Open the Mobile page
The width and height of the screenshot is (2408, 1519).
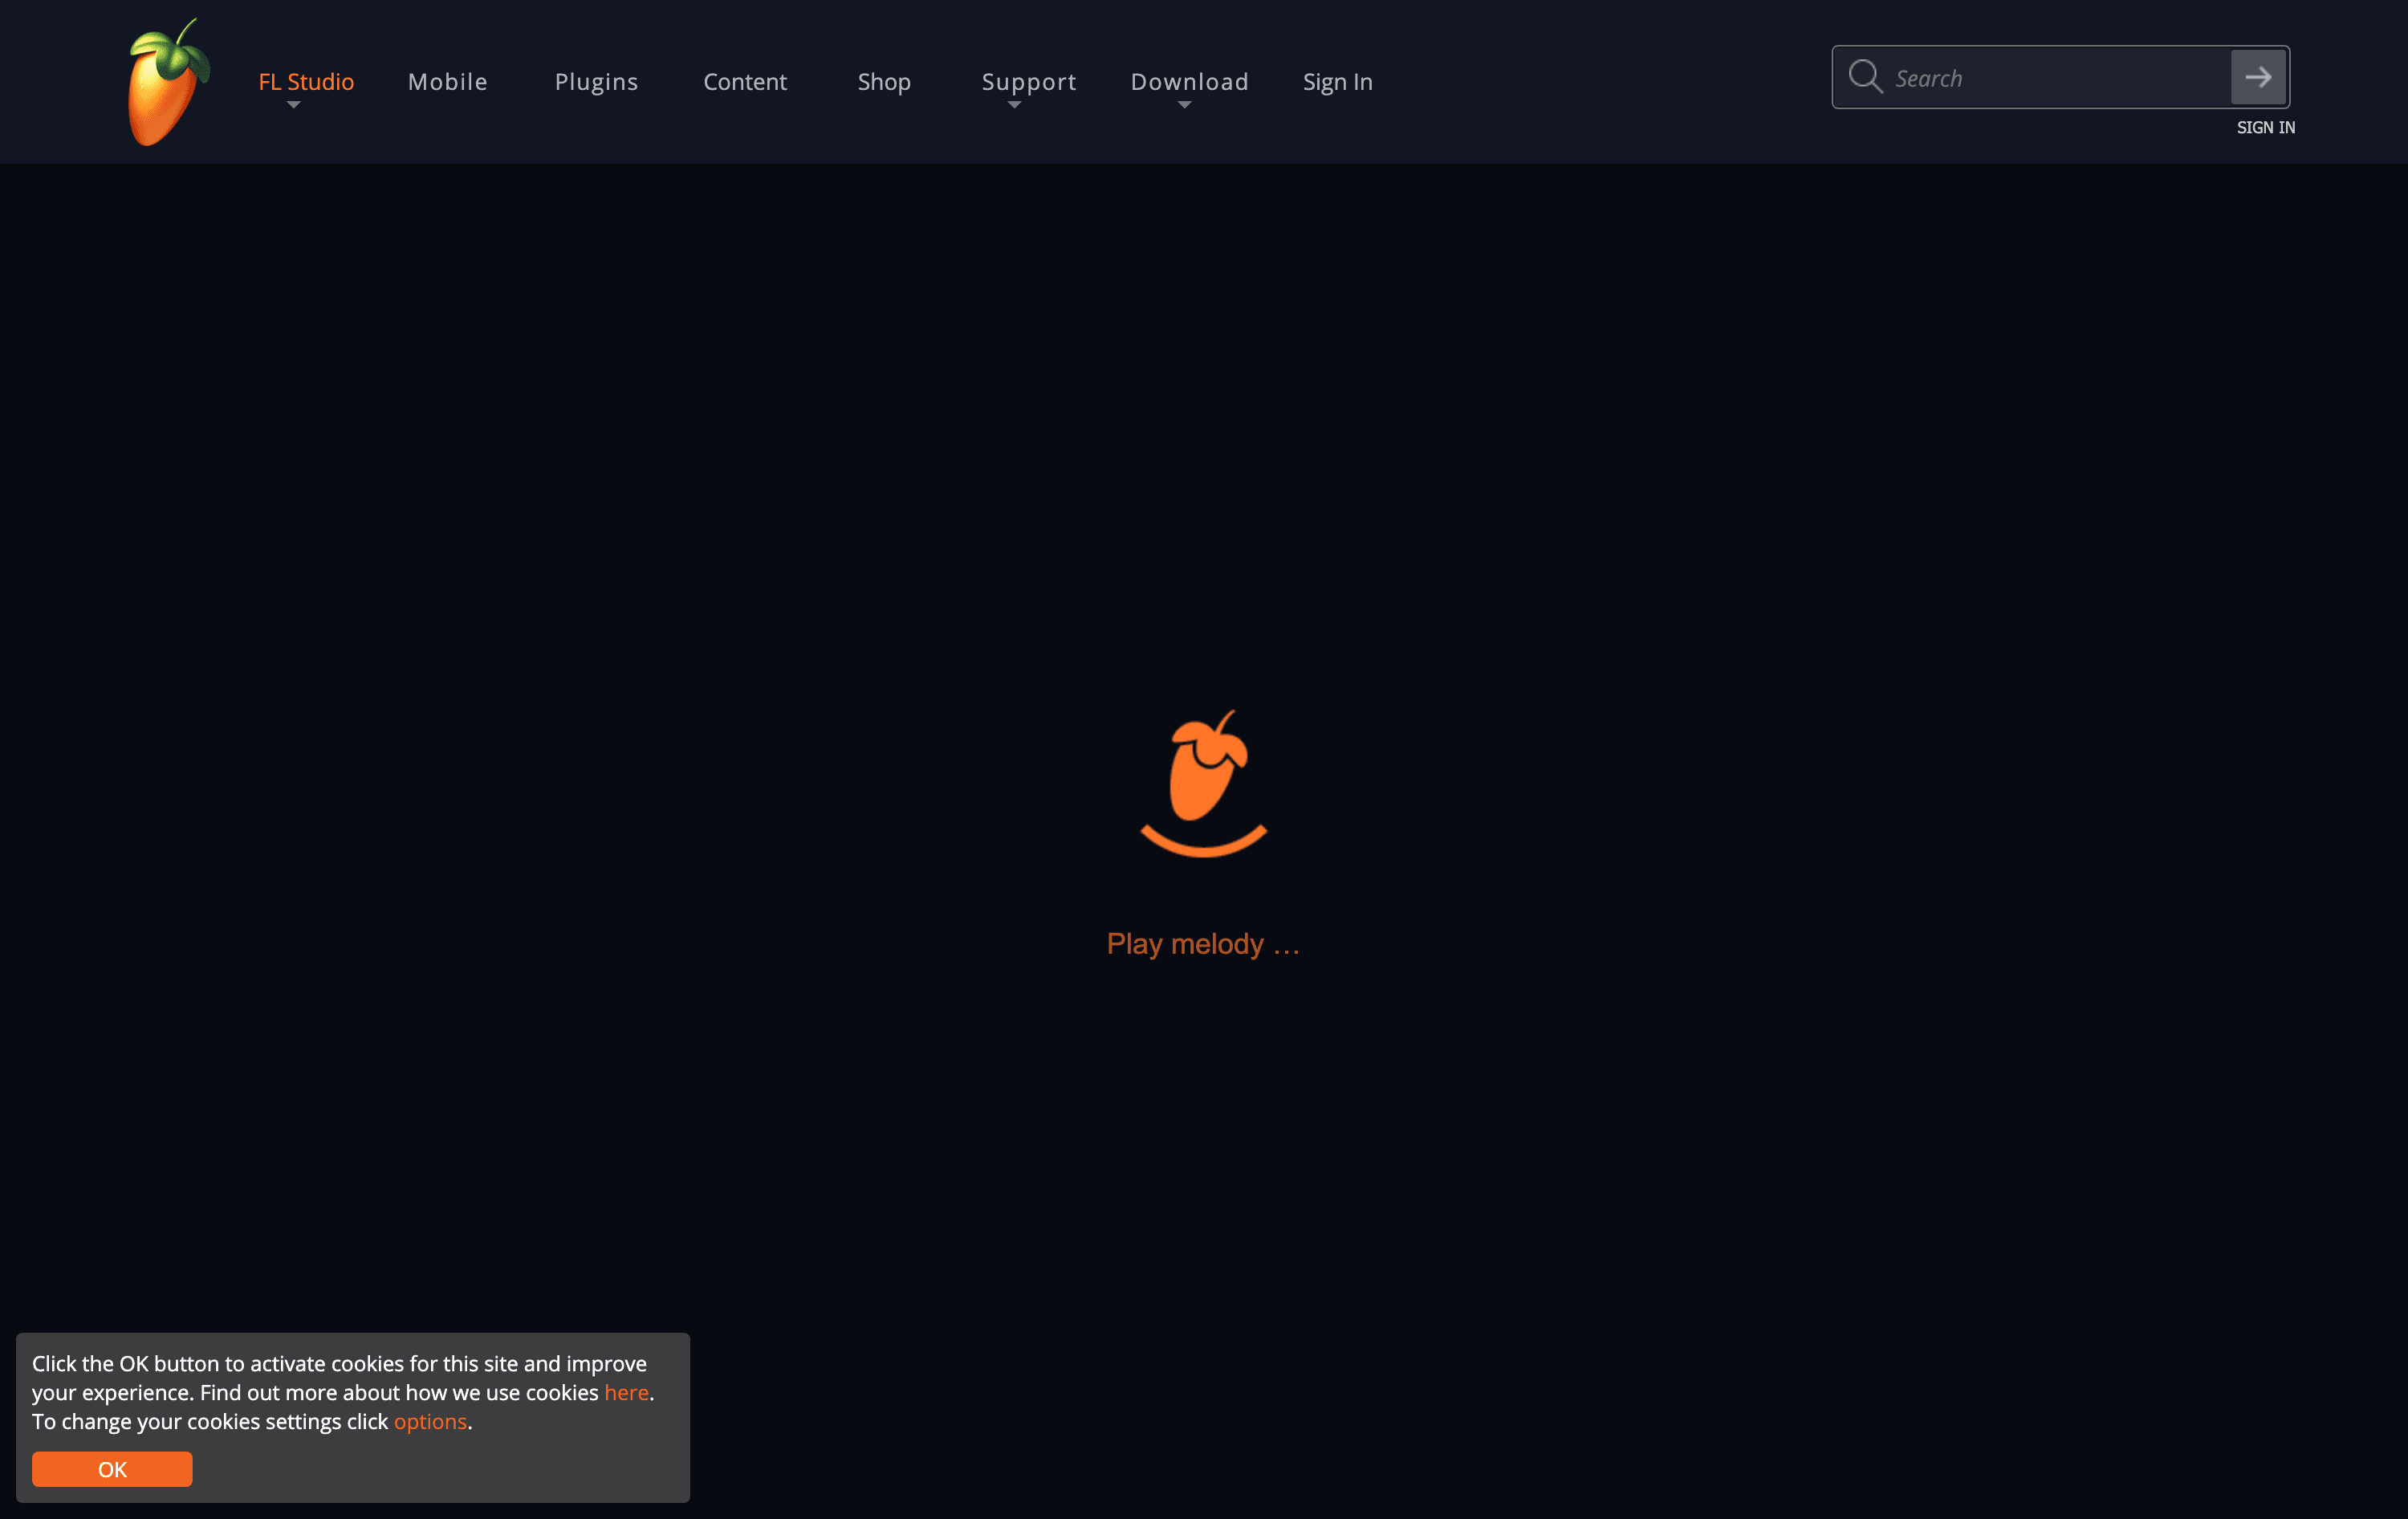click(447, 82)
